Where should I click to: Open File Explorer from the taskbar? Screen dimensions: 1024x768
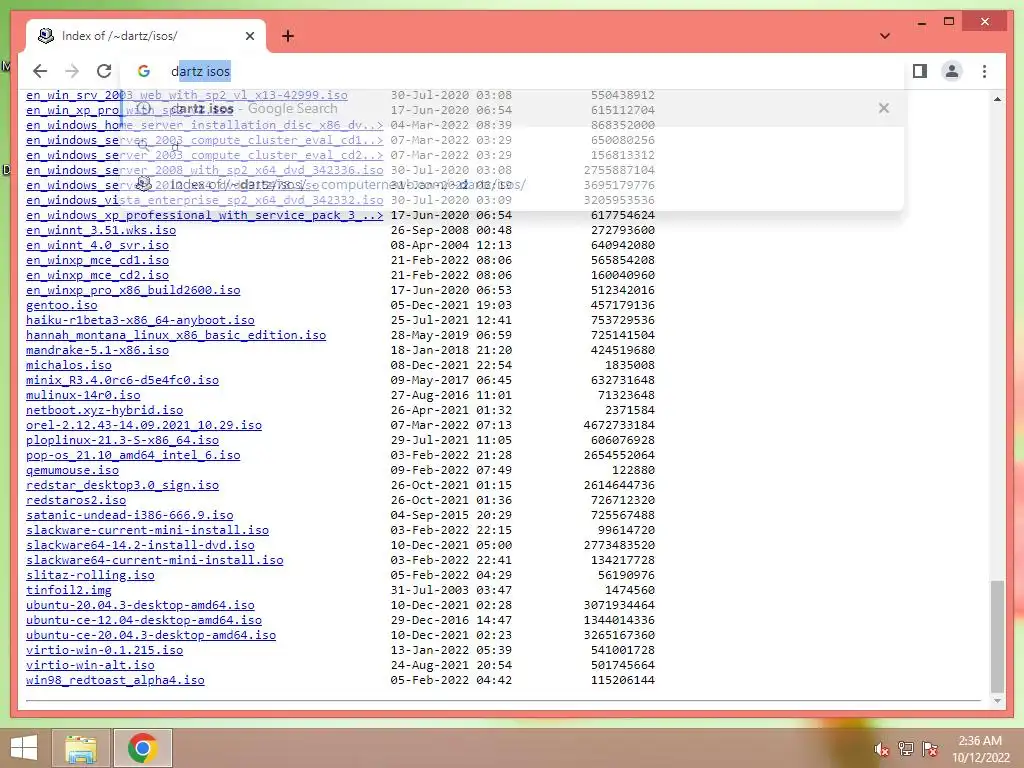[x=81, y=748]
